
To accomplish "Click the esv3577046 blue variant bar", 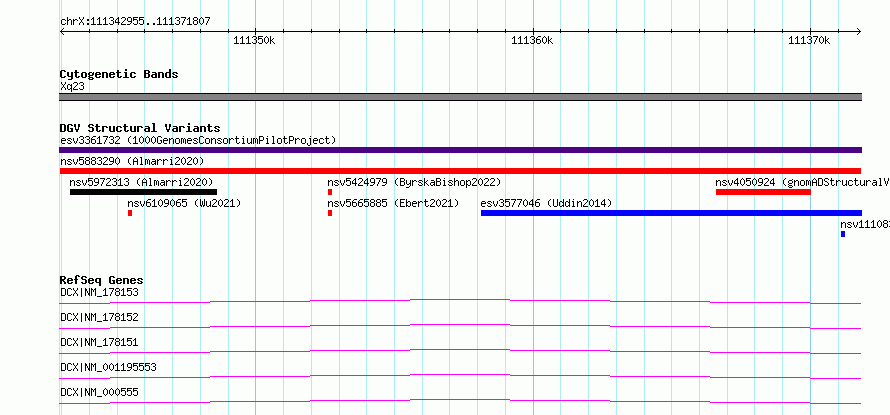I will click(671, 213).
